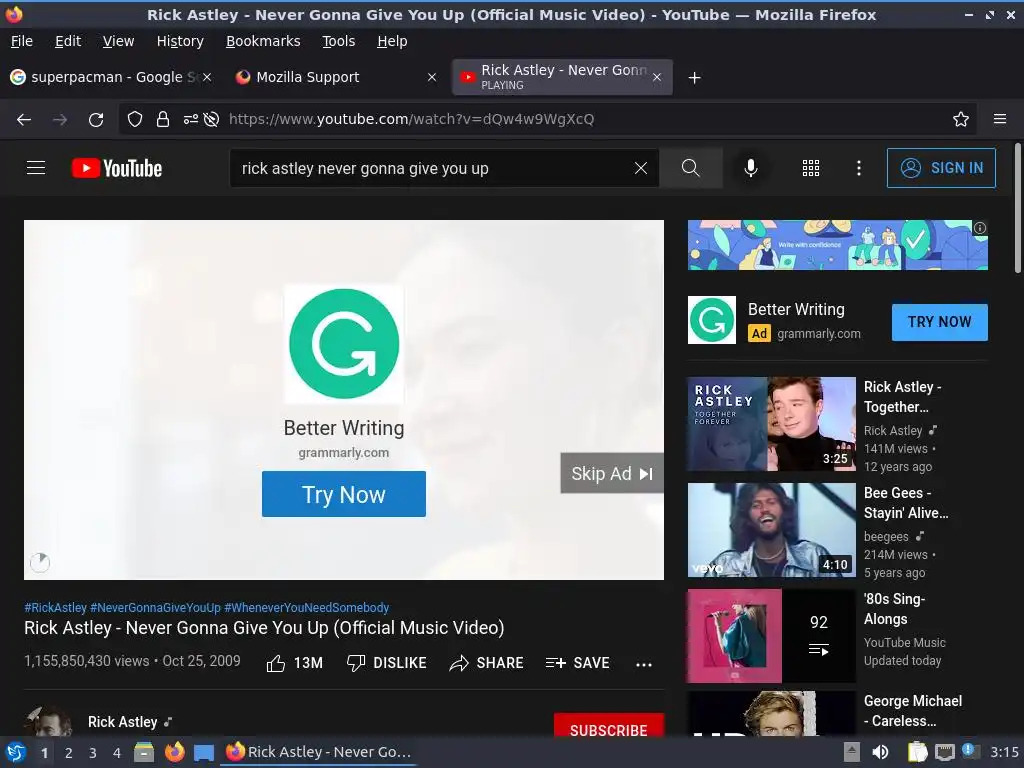Reload the page in Firefox
Screen dimensions: 1024x768
click(96, 120)
